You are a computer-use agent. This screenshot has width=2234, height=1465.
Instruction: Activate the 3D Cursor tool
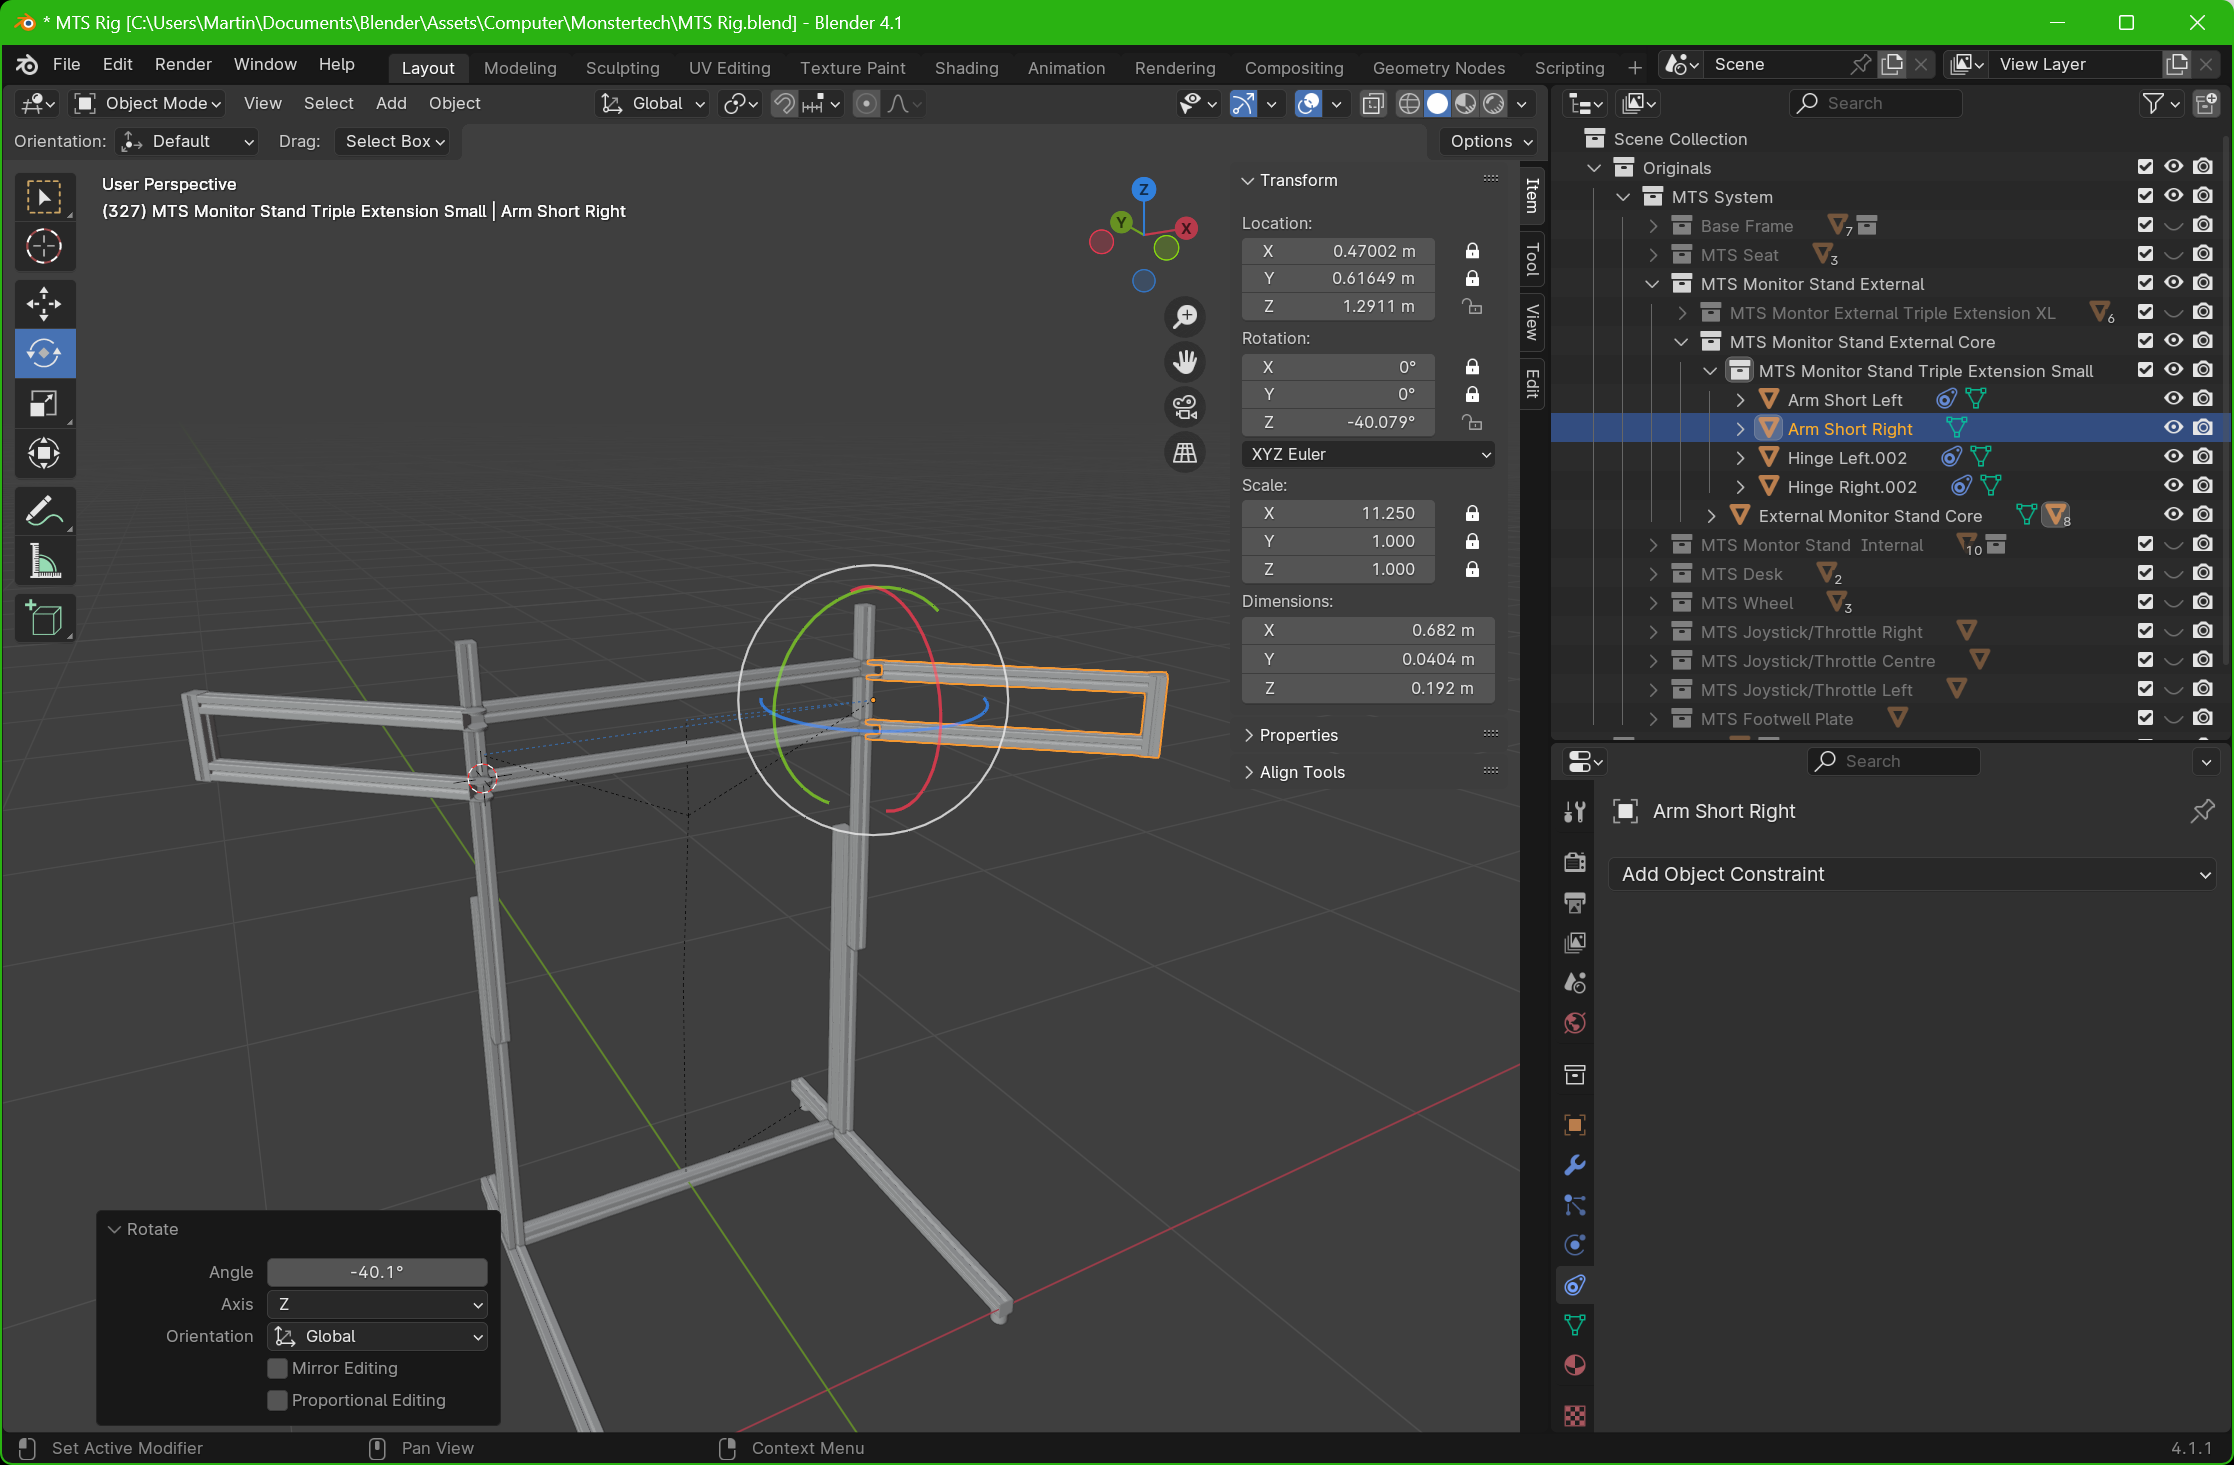(44, 247)
